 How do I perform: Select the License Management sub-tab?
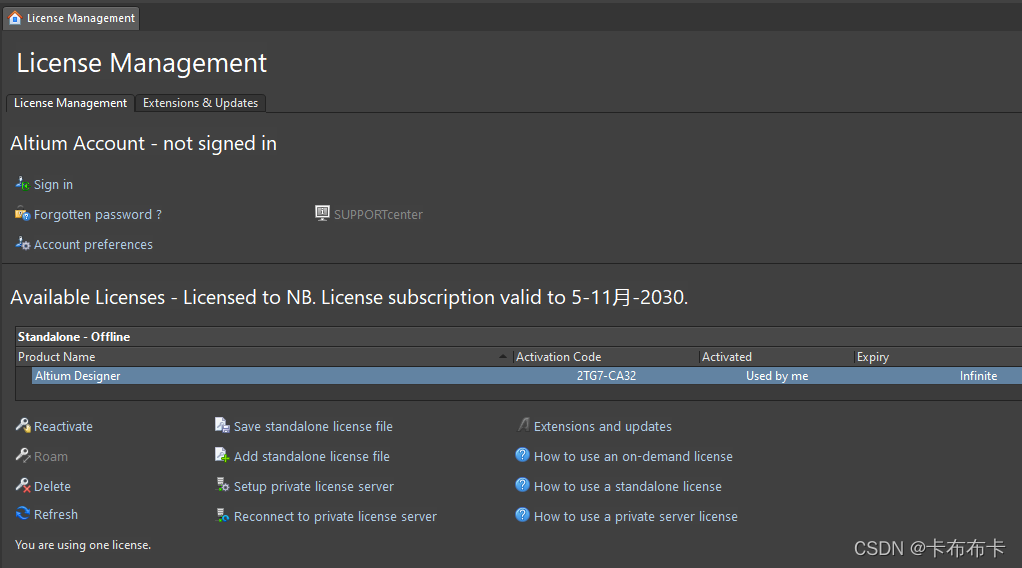coord(70,103)
